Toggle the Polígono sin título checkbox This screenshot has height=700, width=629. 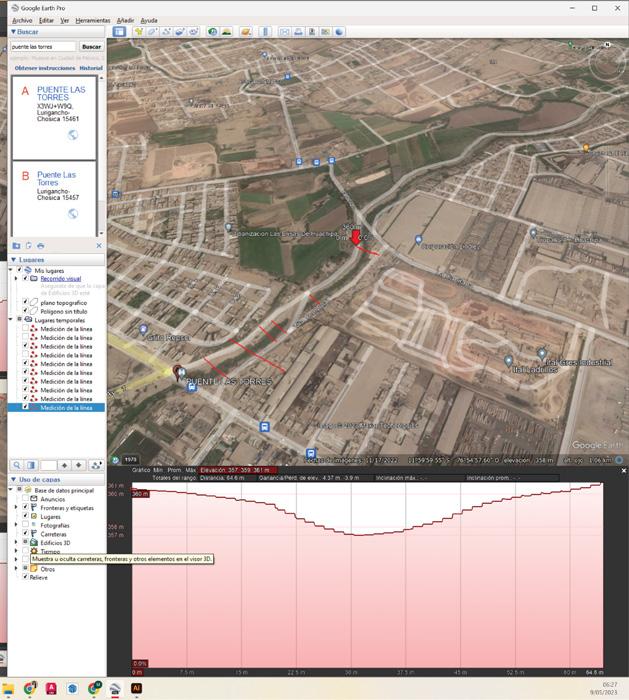tap(25, 311)
